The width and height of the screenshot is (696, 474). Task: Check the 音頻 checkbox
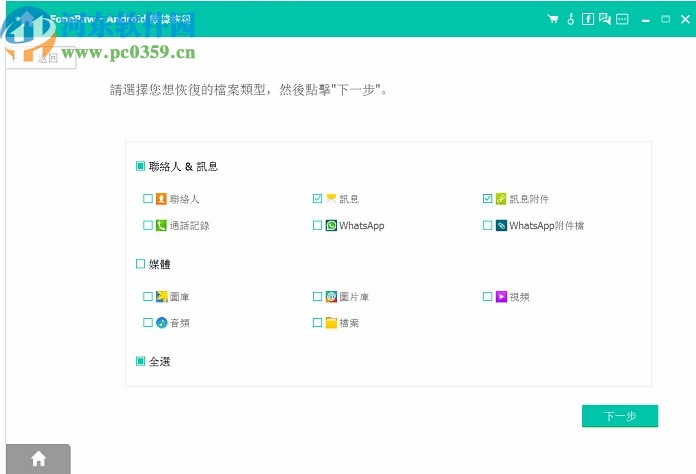click(148, 323)
